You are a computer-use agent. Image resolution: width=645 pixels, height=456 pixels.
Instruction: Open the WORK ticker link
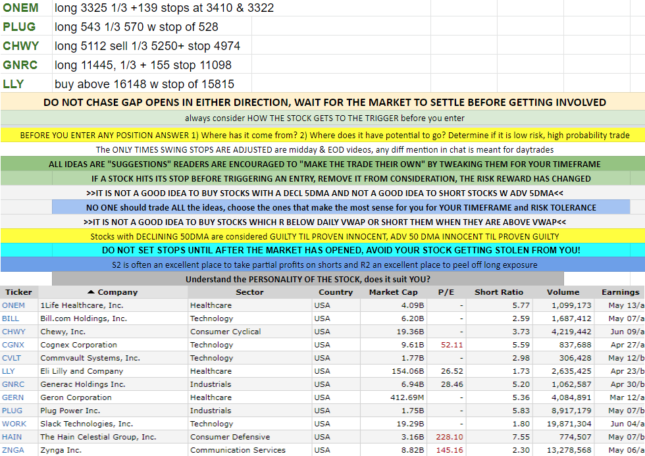14,424
